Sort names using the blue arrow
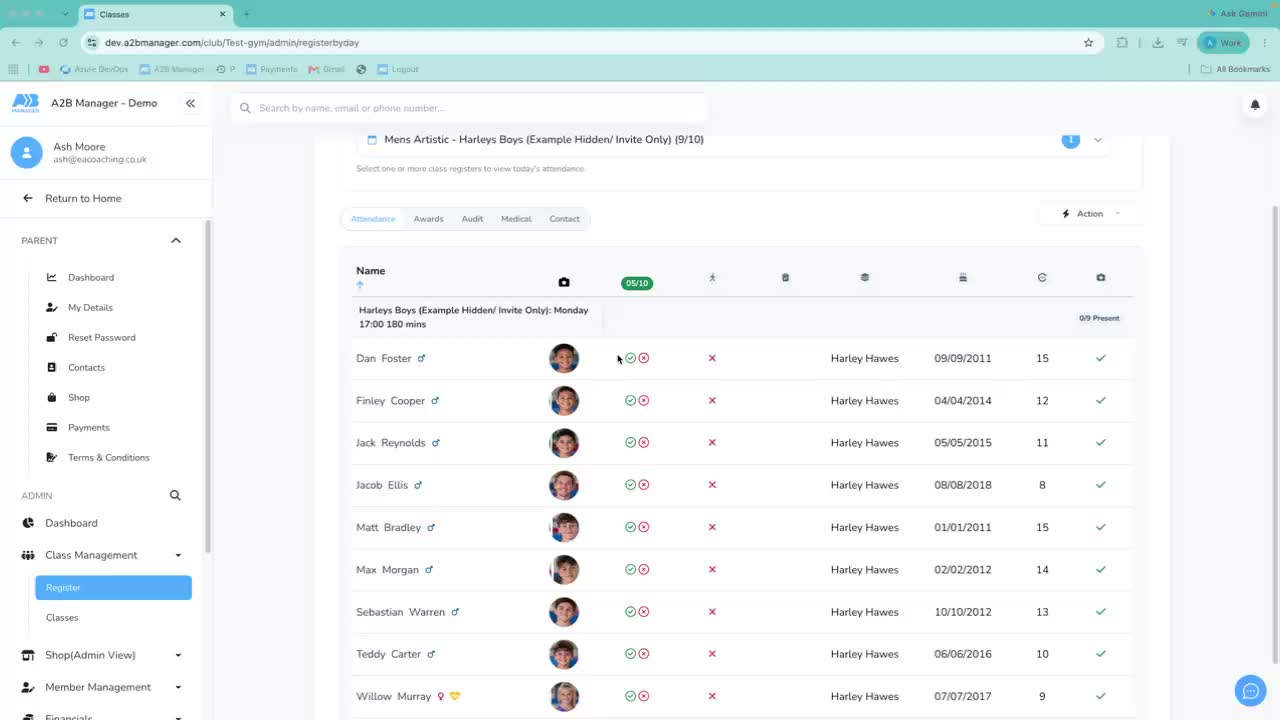1280x720 pixels. click(x=360, y=286)
